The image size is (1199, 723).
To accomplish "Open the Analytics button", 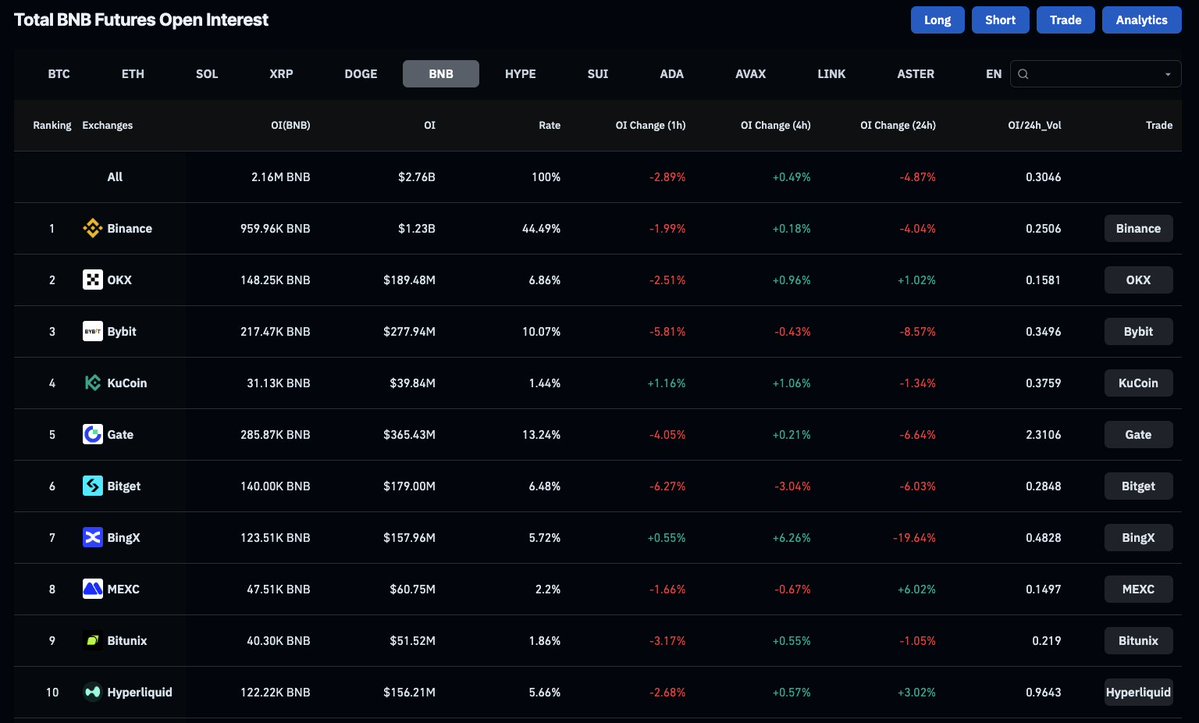I will pyautogui.click(x=1142, y=20).
